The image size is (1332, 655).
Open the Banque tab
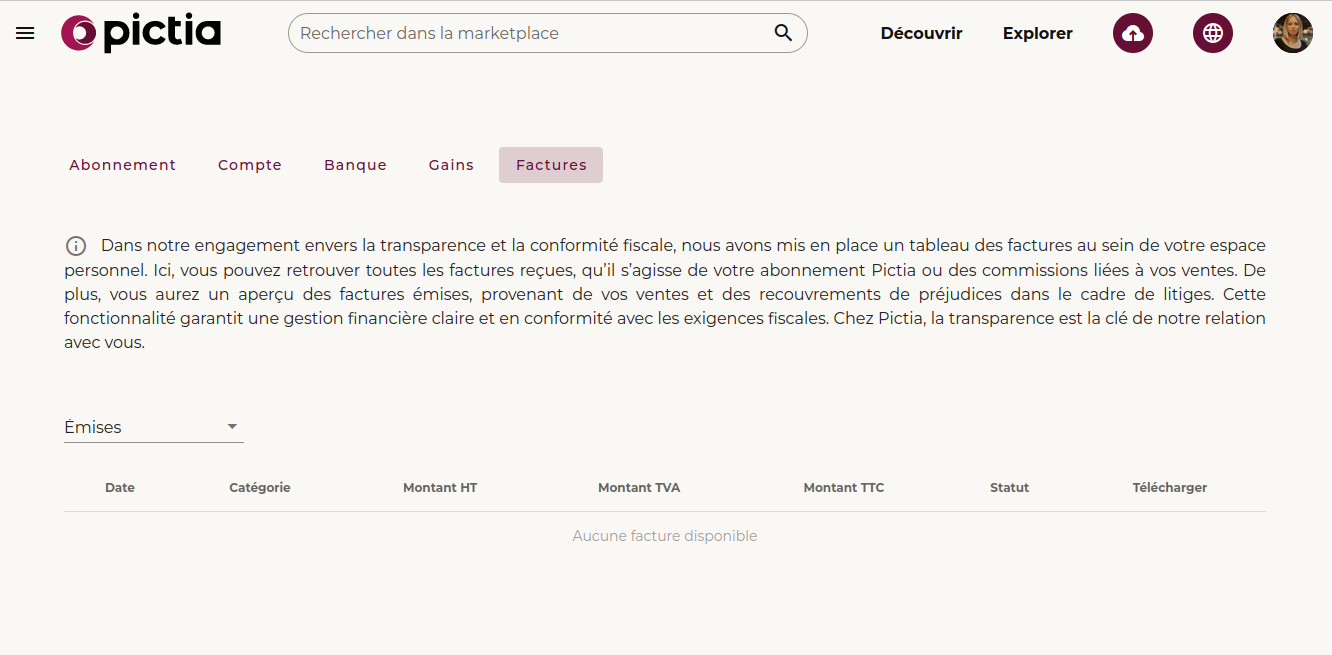pyautogui.click(x=355, y=165)
